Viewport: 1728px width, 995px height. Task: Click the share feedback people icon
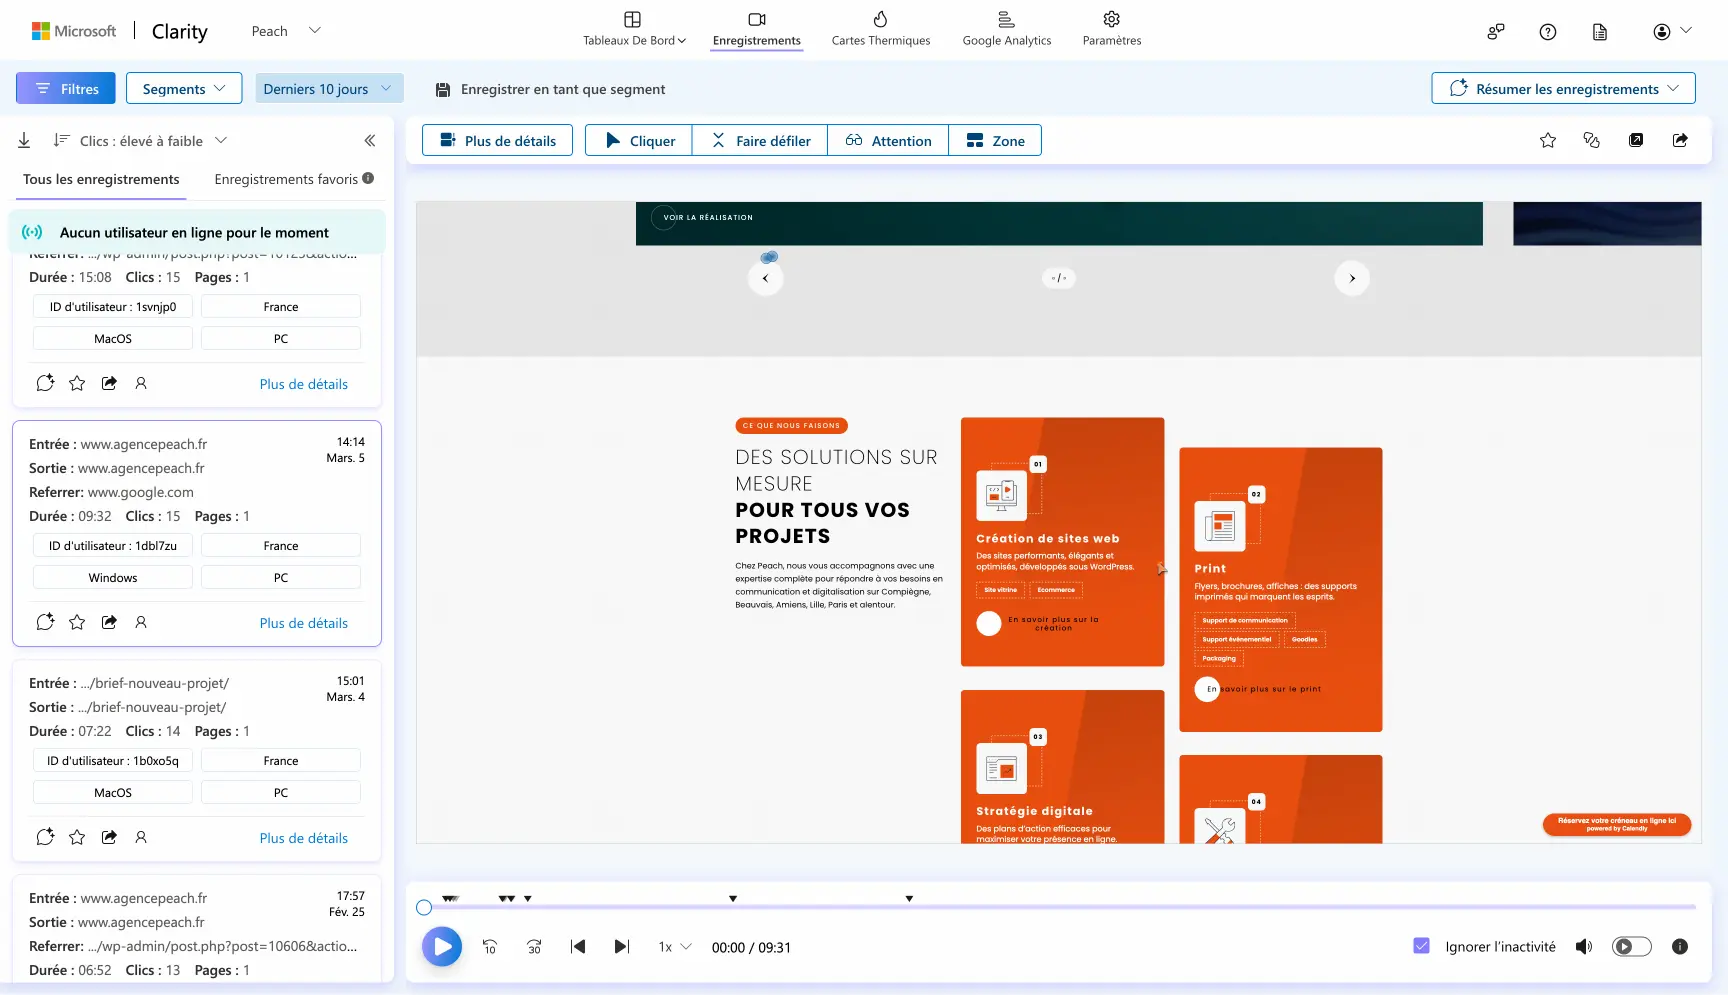point(1495,32)
